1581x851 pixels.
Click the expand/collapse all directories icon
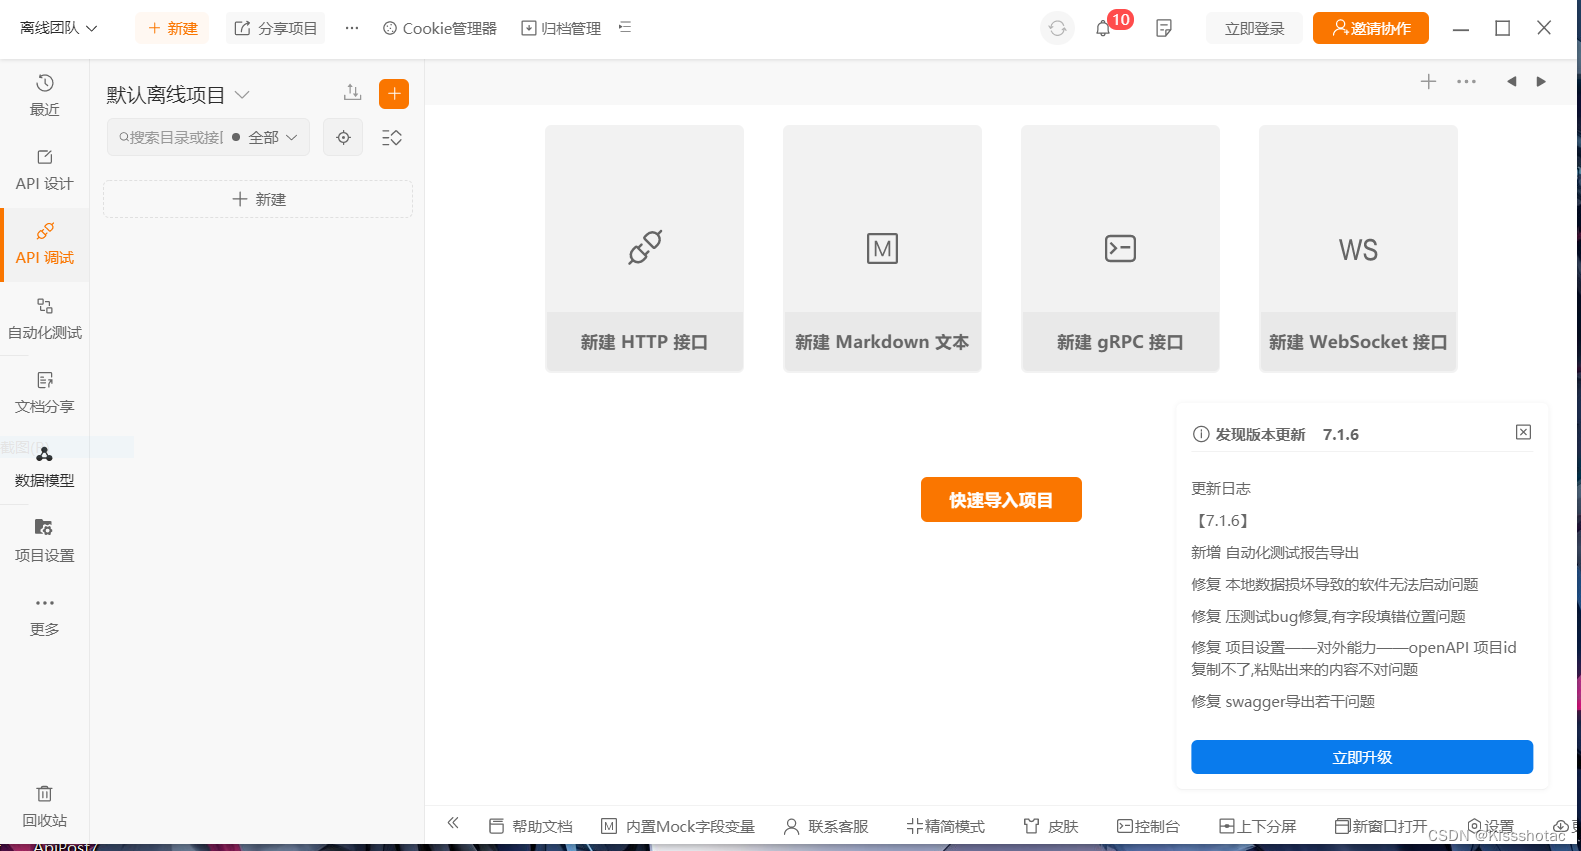click(392, 137)
